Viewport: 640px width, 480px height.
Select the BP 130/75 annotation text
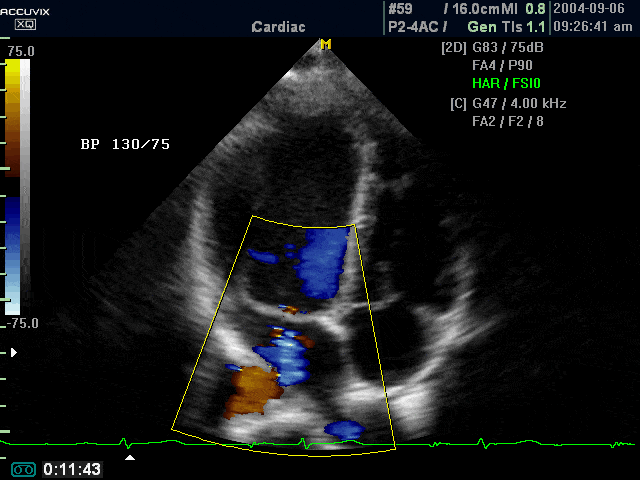[x=125, y=144]
